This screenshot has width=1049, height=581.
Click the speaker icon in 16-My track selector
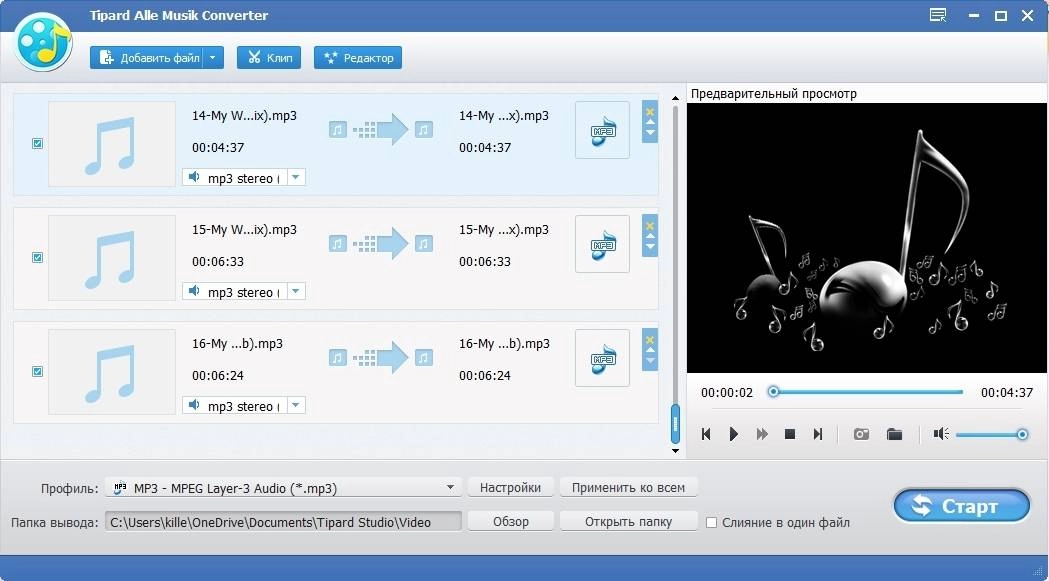[x=194, y=405]
